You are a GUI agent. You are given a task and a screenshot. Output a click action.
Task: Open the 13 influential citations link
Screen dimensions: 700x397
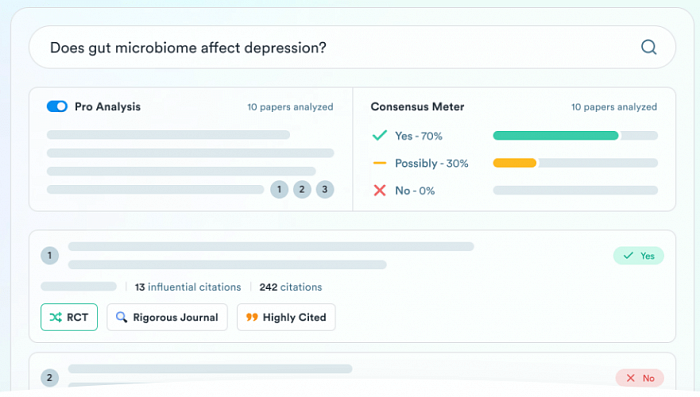click(x=188, y=287)
